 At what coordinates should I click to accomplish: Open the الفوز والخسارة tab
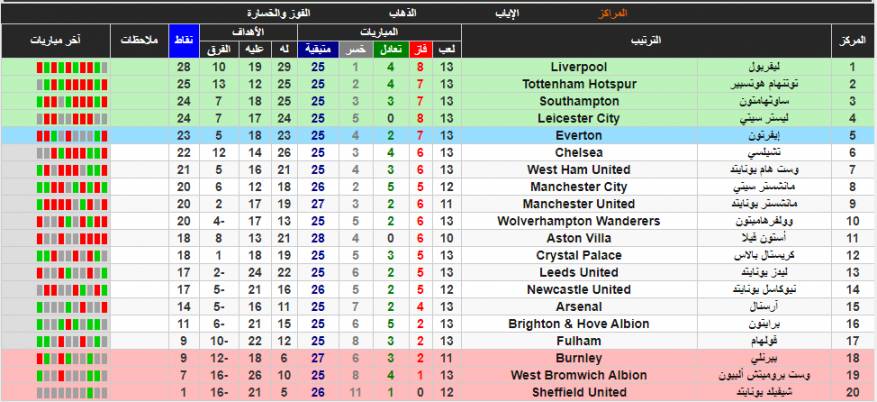pyautogui.click(x=279, y=13)
